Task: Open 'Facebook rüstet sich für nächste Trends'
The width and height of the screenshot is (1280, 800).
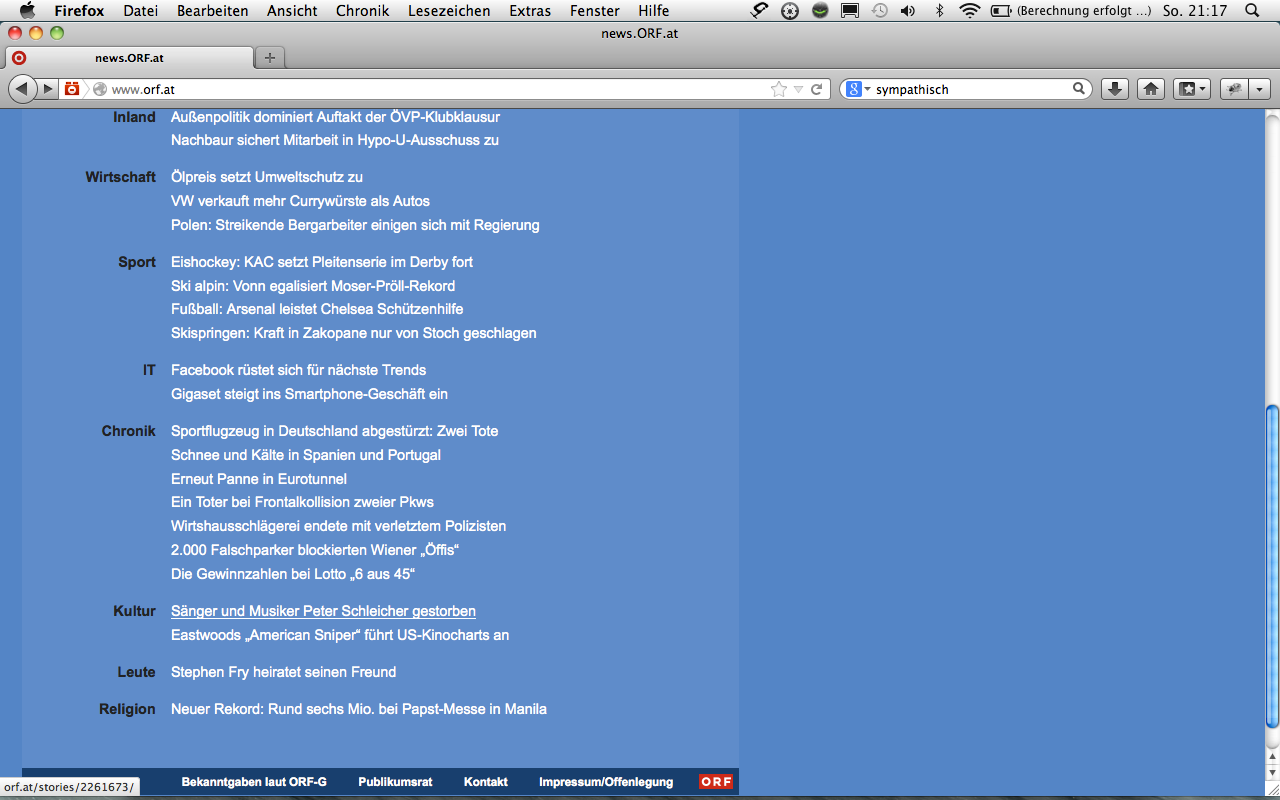Action: pyautogui.click(x=298, y=370)
